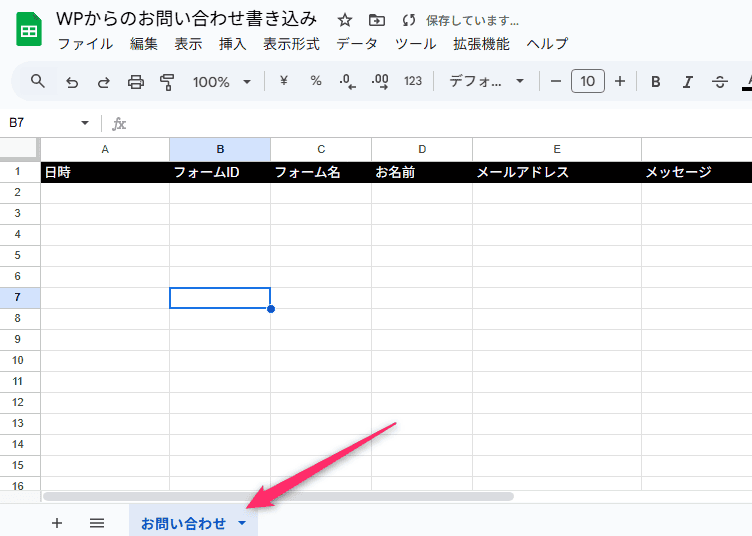Show all sheets list button

click(x=97, y=522)
